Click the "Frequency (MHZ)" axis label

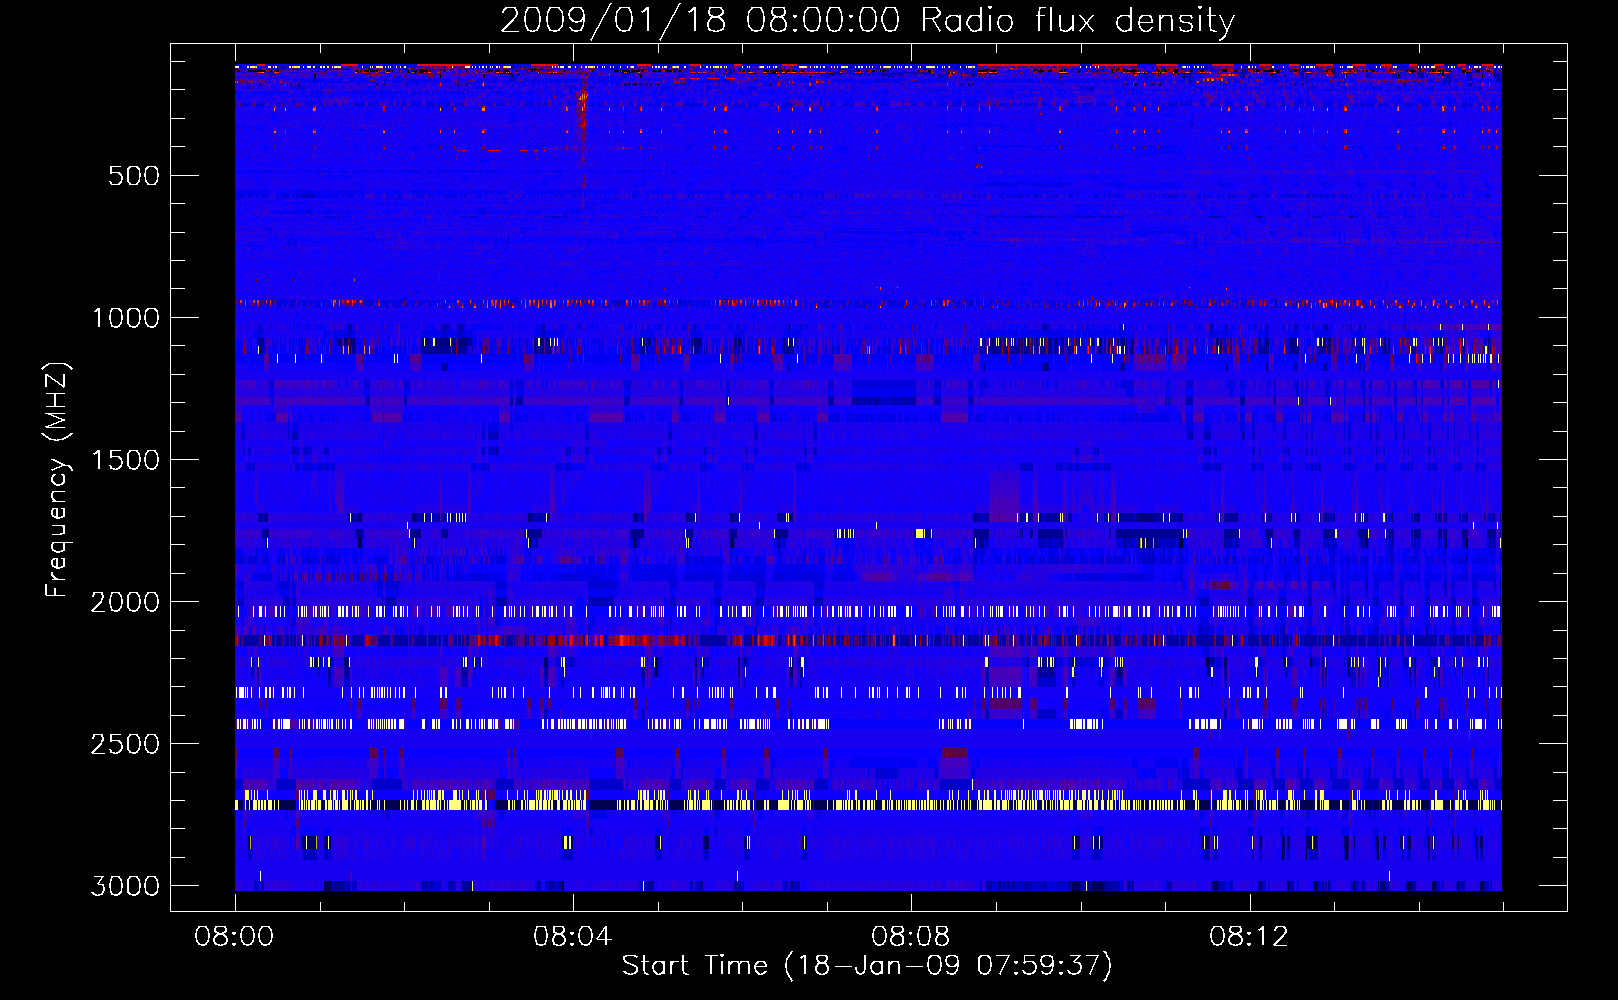tap(58, 480)
